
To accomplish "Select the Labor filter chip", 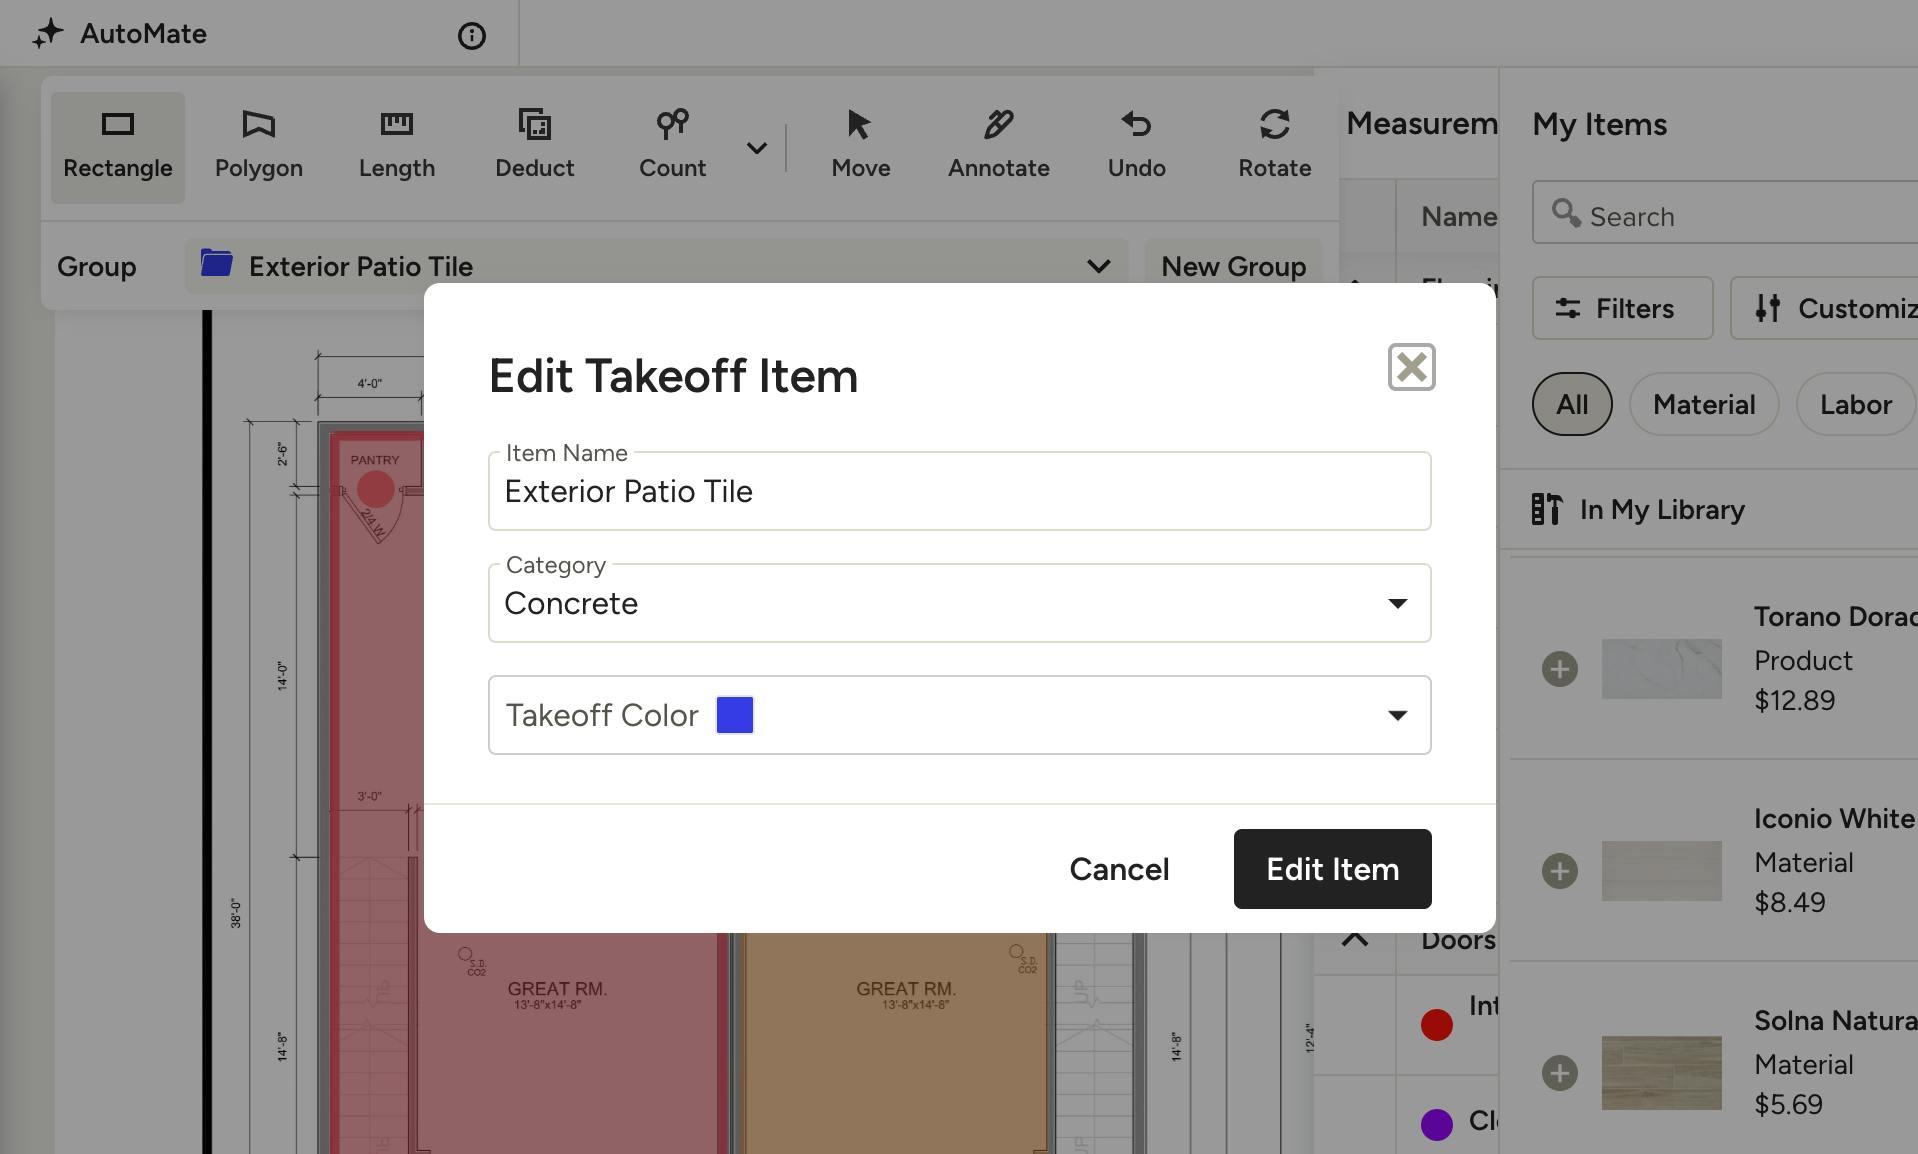I will click(x=1856, y=404).
